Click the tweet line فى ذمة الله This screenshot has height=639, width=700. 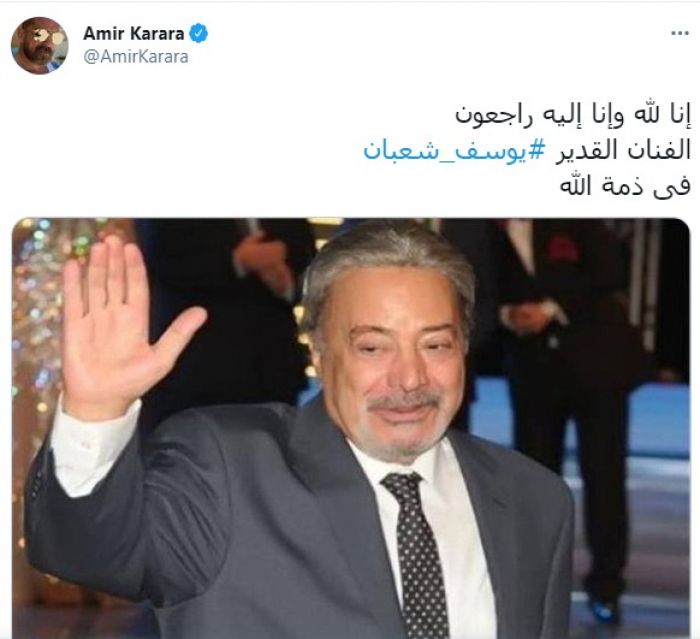pyautogui.click(x=625, y=186)
